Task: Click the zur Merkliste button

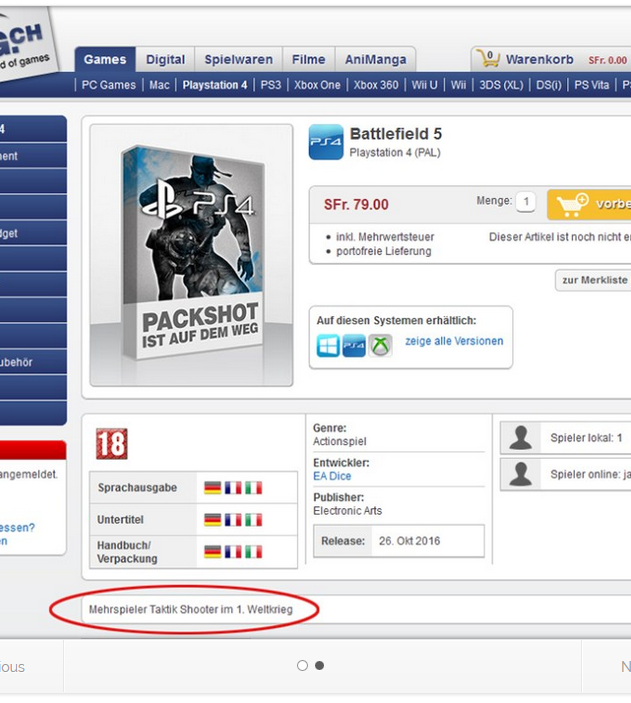Action: (593, 280)
